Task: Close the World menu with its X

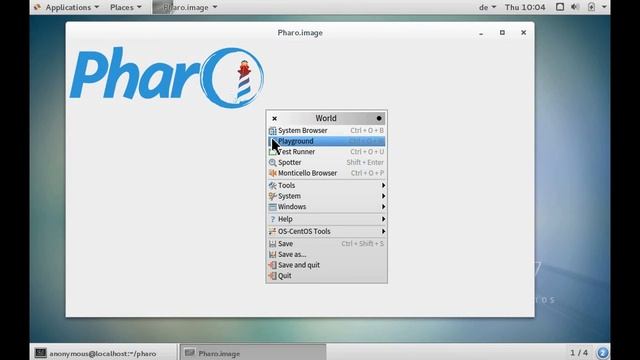Action: click(274, 118)
